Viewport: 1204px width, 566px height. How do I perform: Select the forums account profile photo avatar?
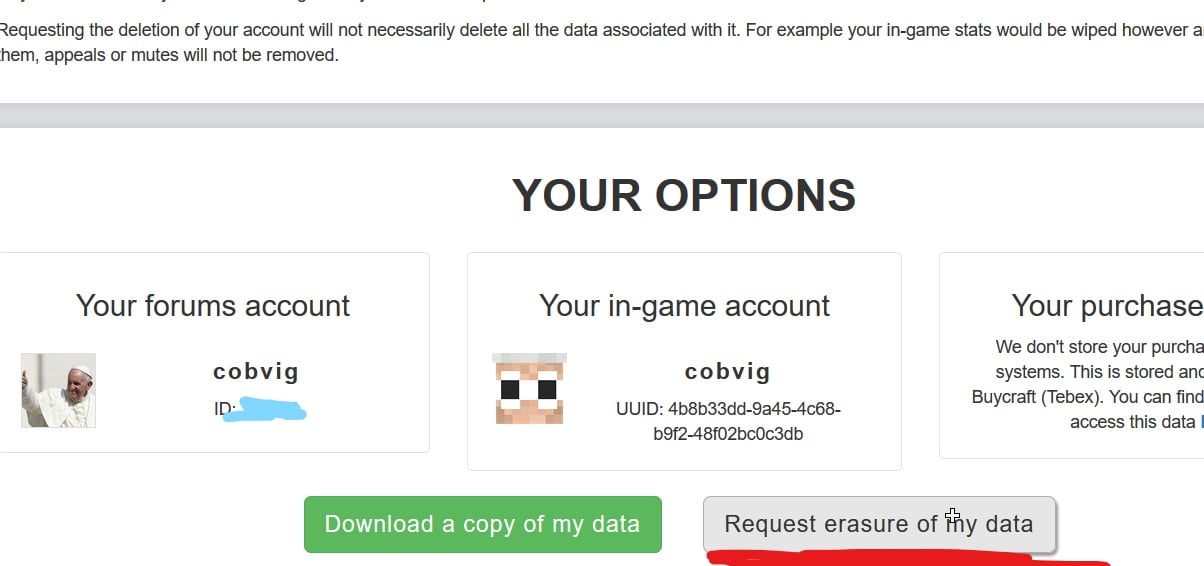[59, 390]
